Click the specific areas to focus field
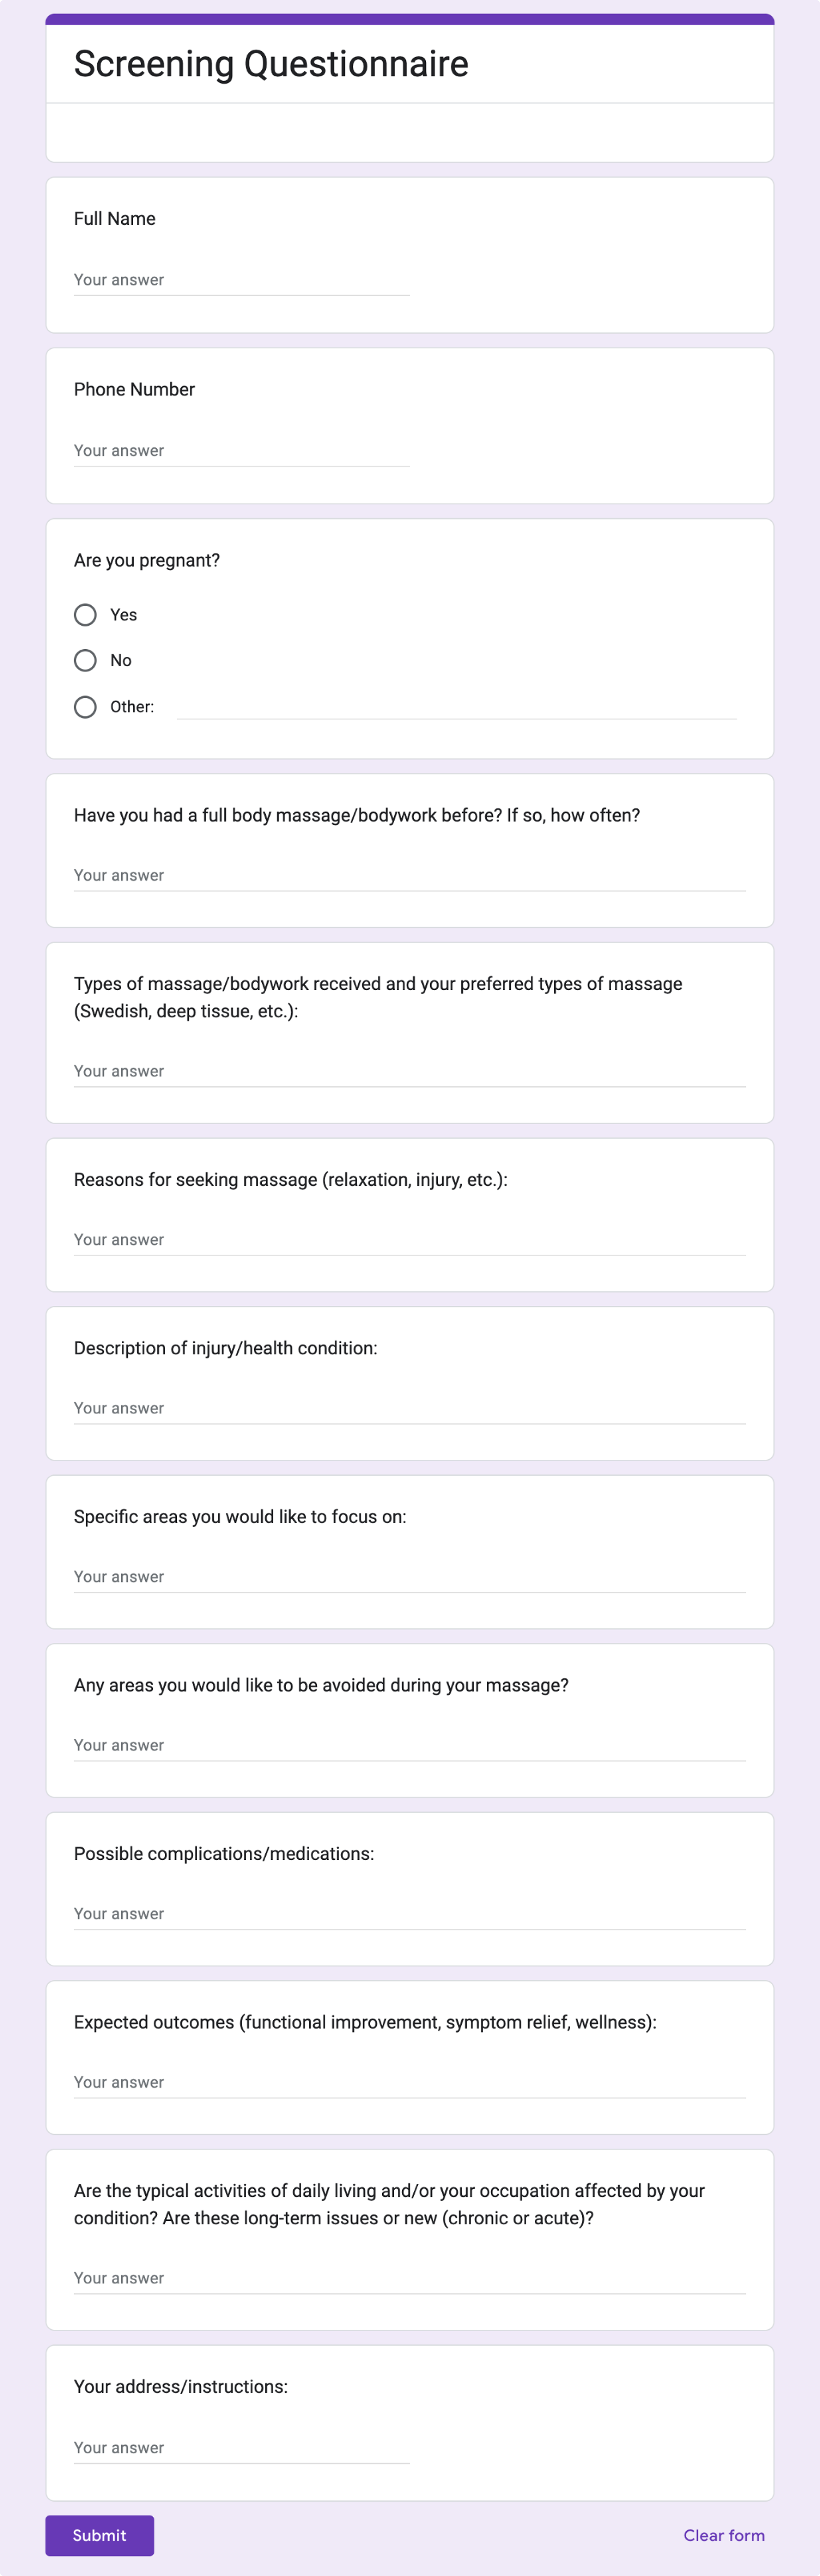 pos(410,1577)
